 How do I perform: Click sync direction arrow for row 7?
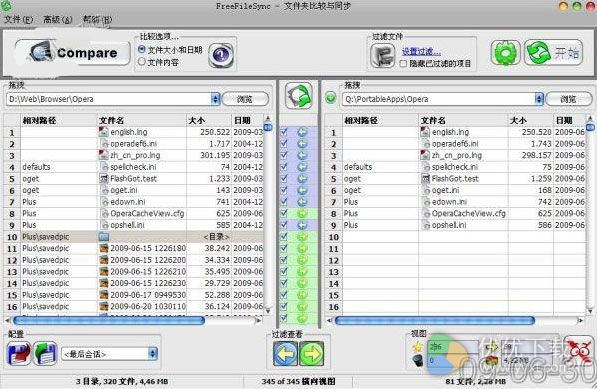pos(302,202)
